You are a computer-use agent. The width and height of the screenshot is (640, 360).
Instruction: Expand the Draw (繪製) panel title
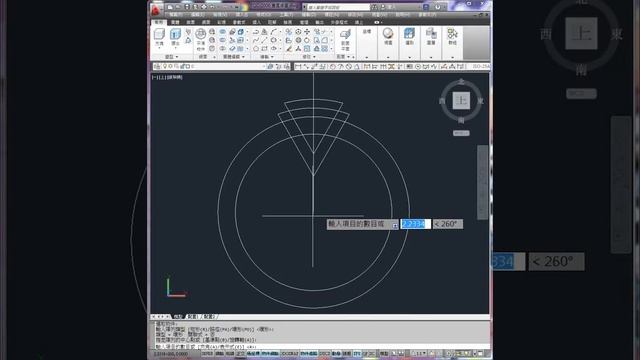pos(267,57)
